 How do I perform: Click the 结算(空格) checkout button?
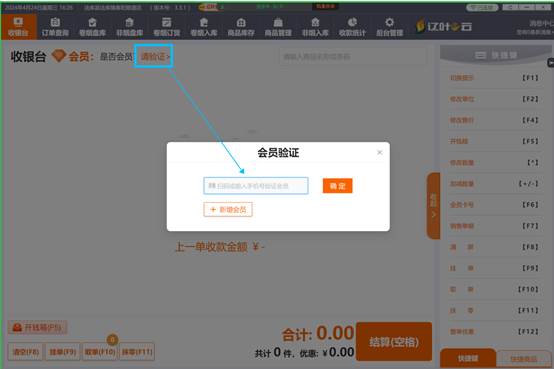coord(394,341)
